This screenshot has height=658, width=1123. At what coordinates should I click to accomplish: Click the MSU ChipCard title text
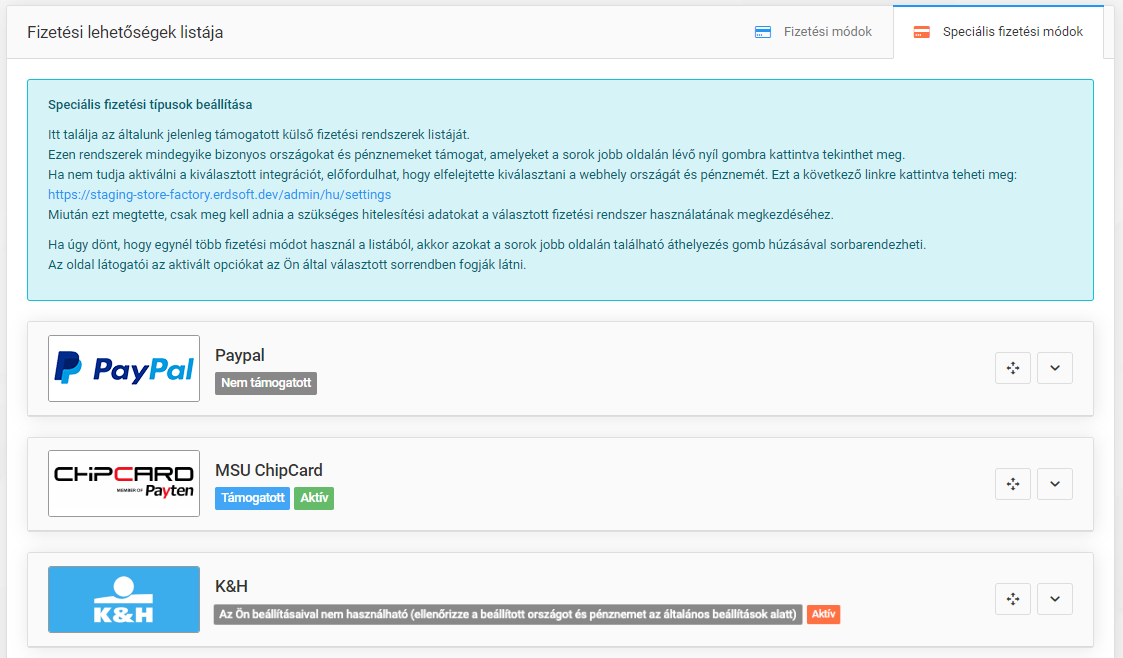pos(269,470)
